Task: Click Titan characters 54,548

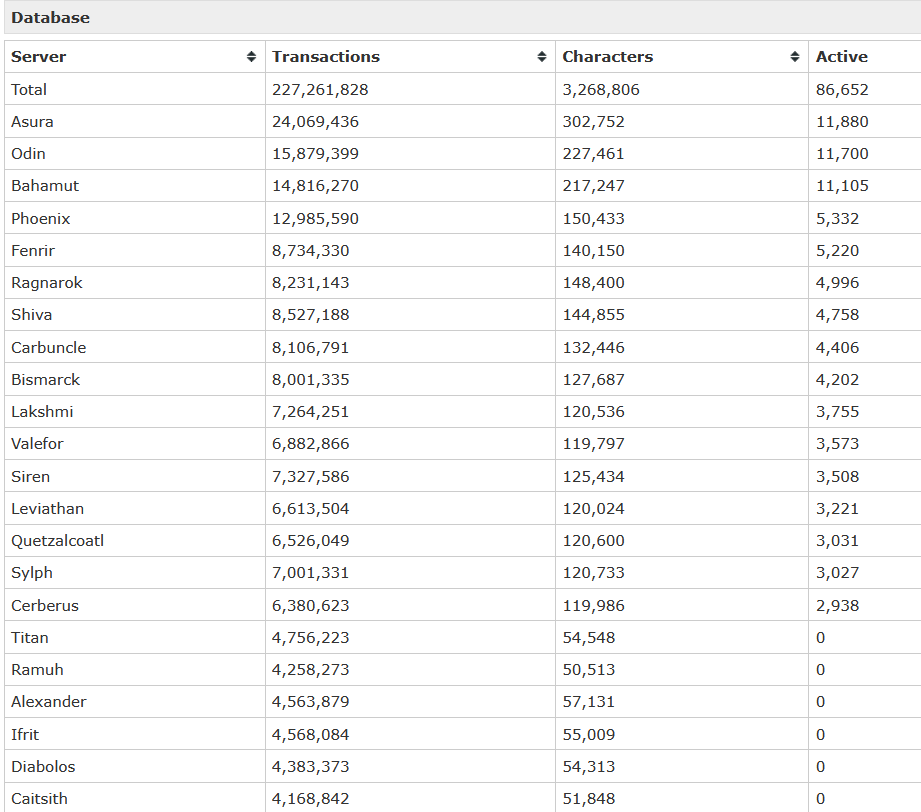Action: [589, 637]
